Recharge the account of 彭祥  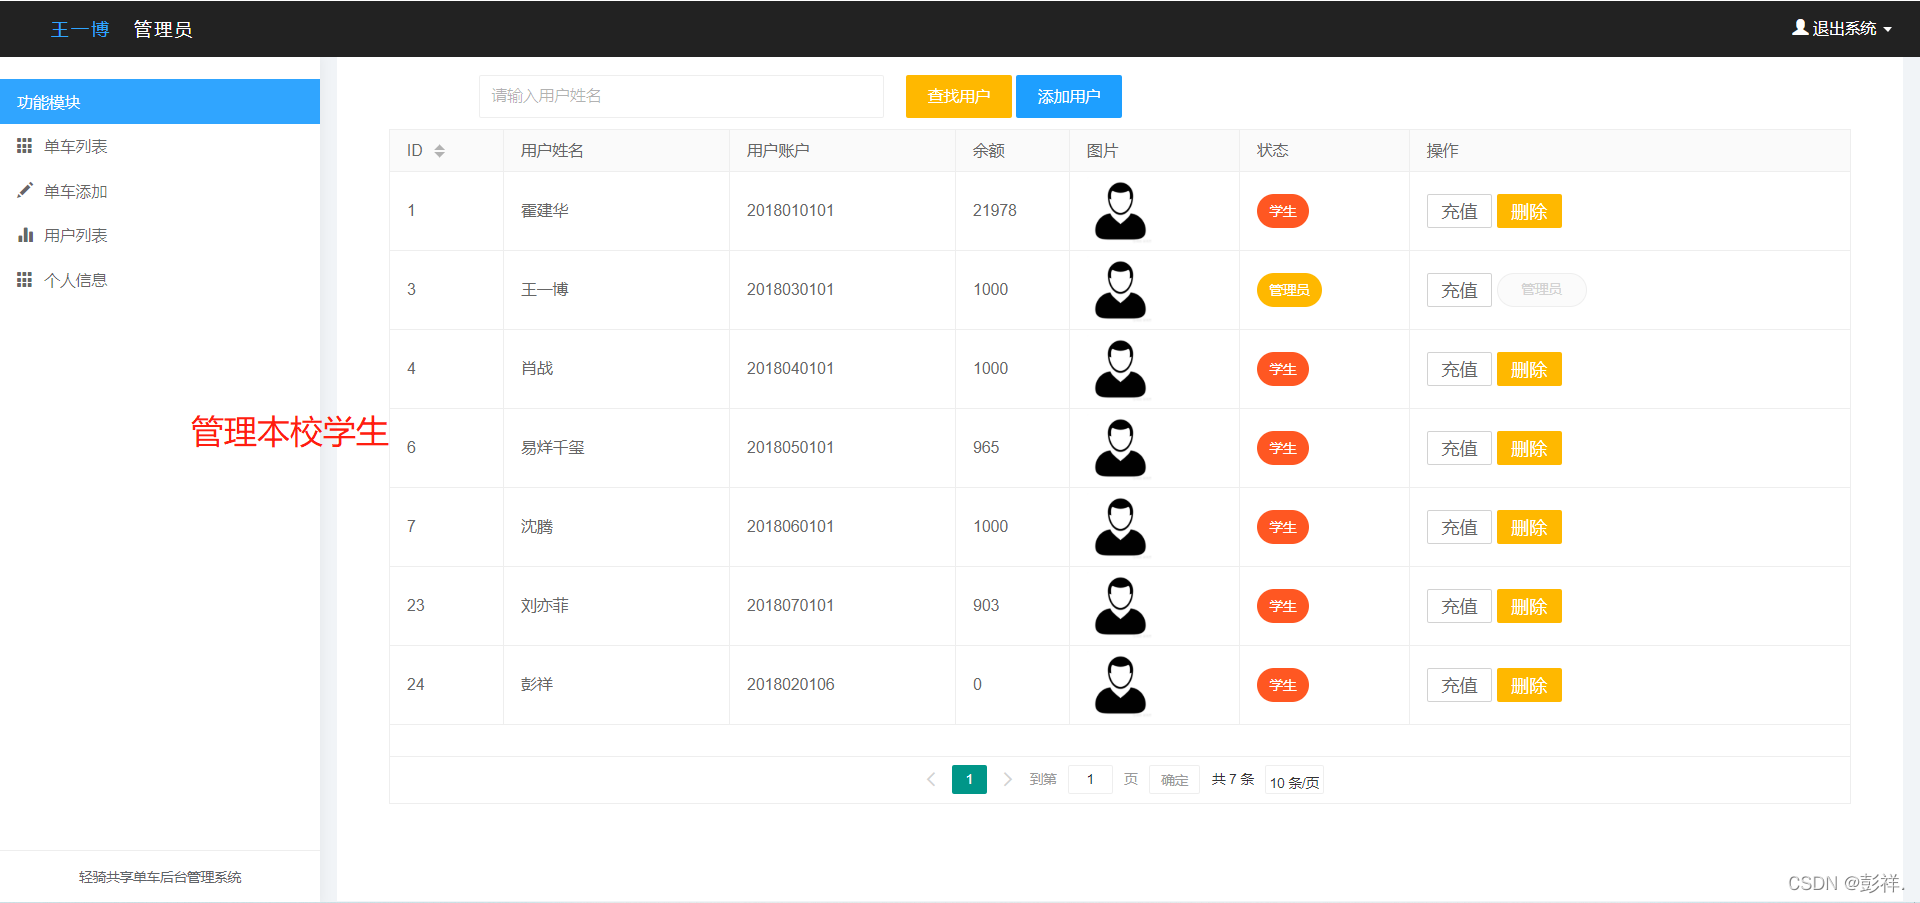point(1459,685)
